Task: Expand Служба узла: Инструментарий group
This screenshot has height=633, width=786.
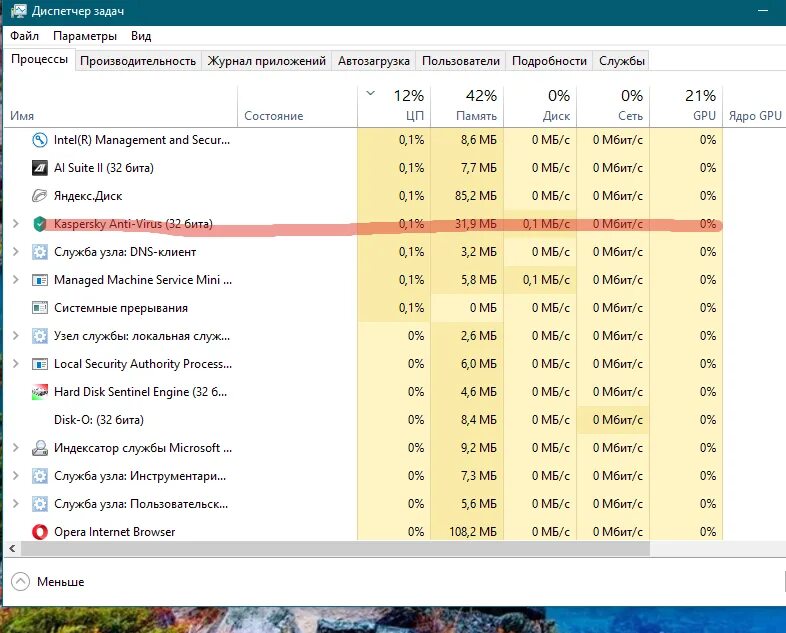Action: [16, 476]
